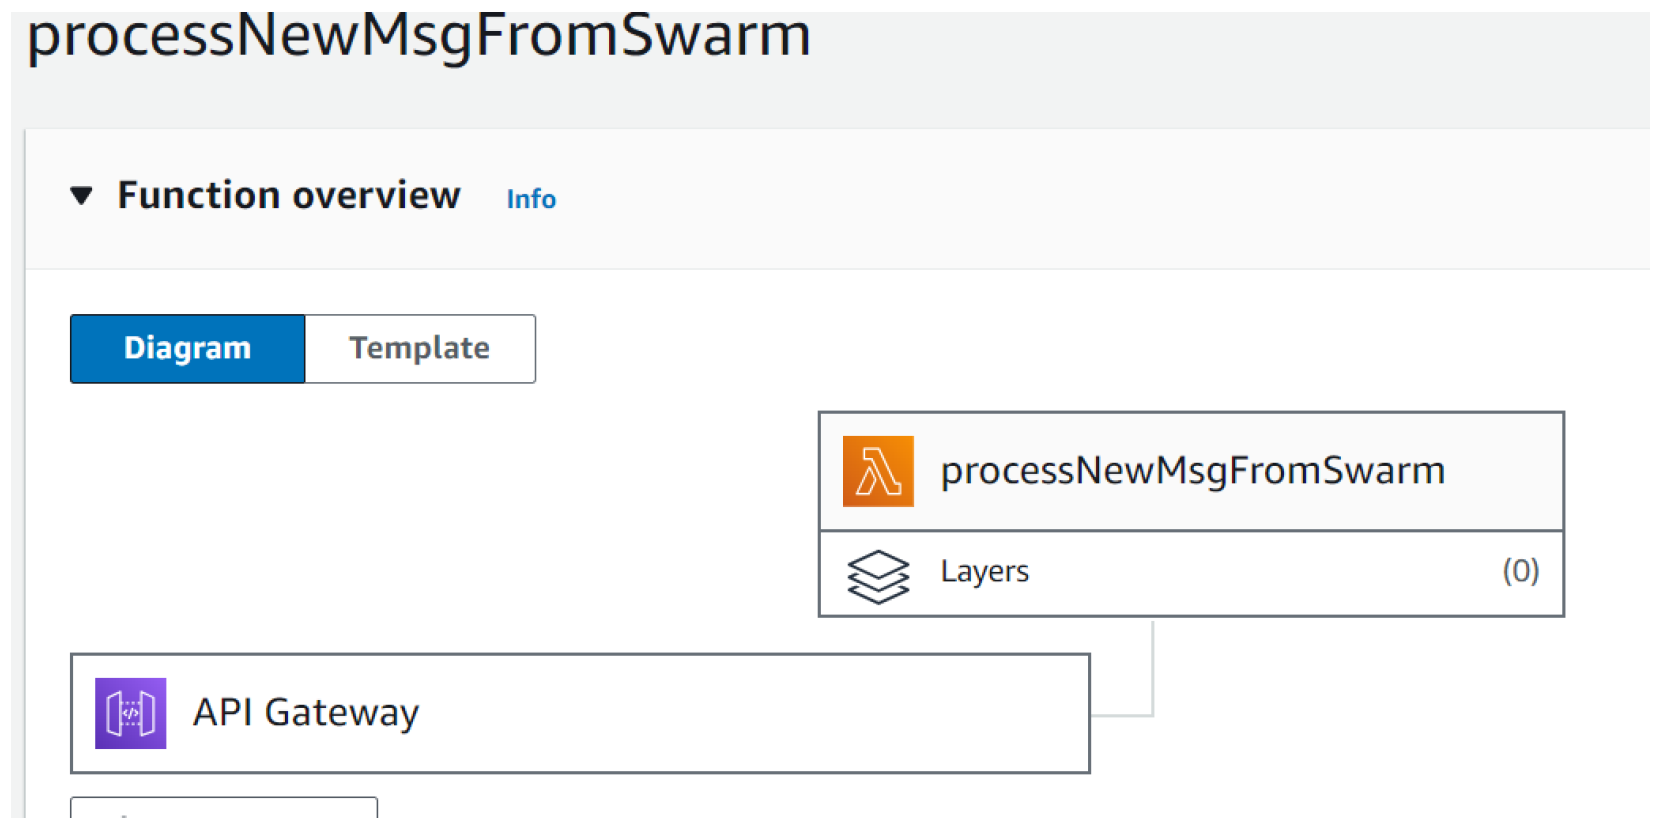Click the Layers stack icon
This screenshot has width=1668, height=830.
[877, 576]
